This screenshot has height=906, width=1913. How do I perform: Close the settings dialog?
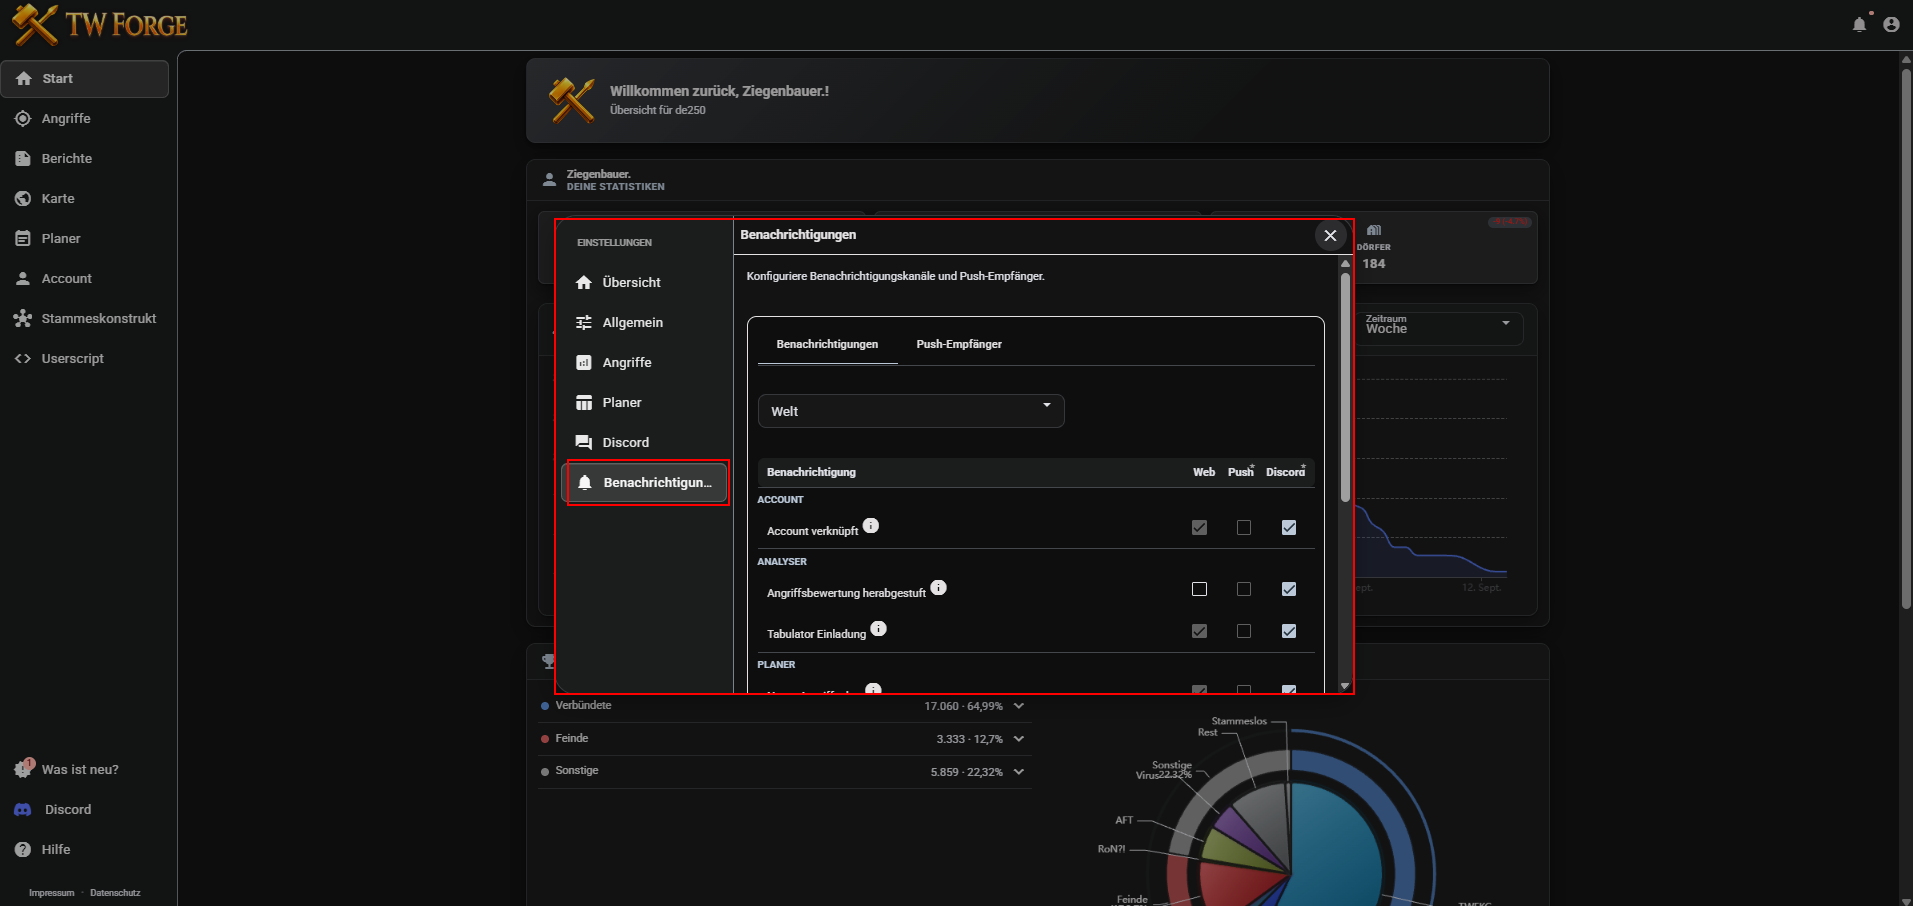1330,236
